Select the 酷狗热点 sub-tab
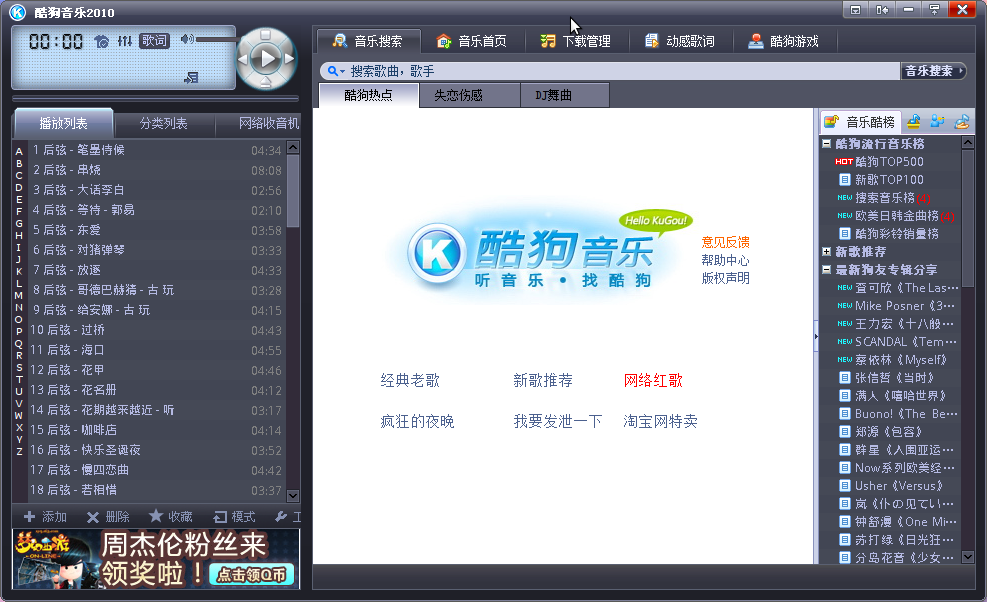The image size is (987, 602). click(369, 95)
